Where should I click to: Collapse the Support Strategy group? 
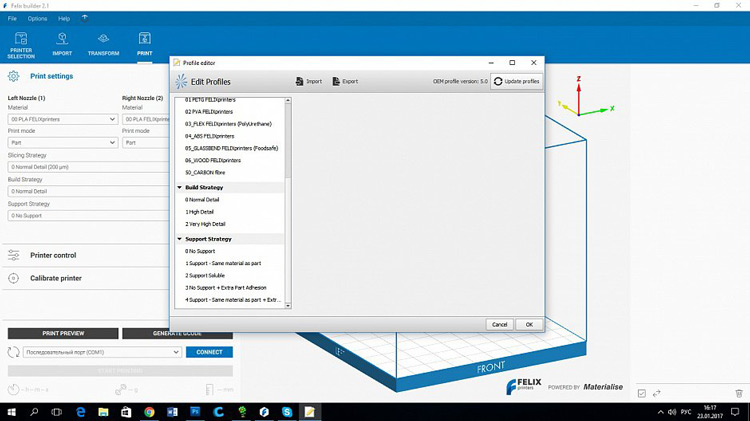[179, 239]
